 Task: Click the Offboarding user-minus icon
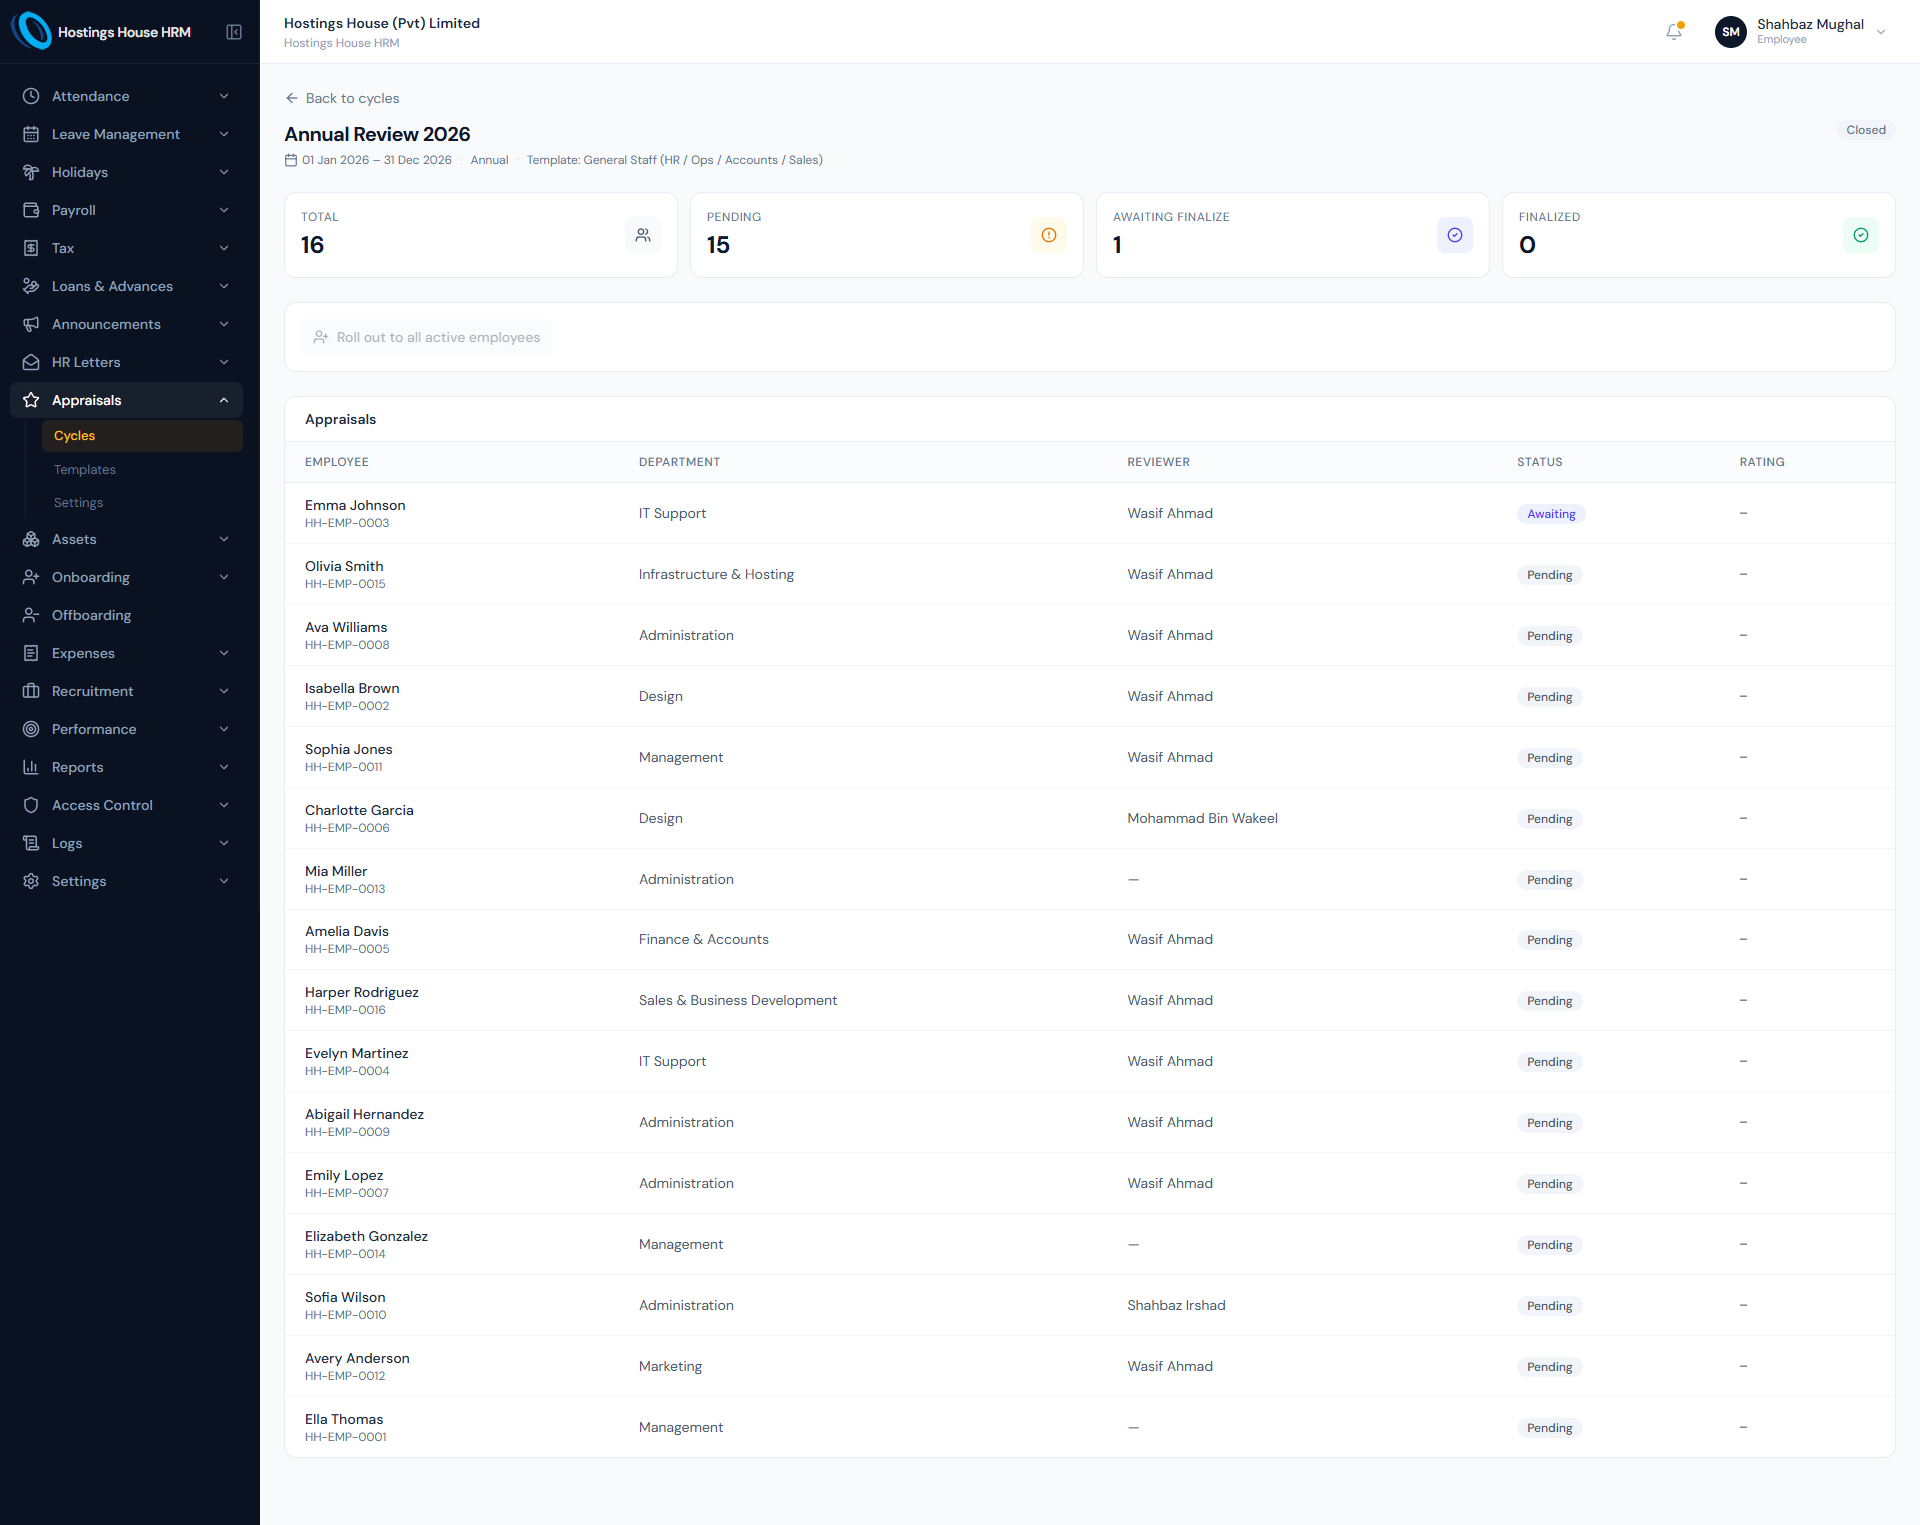click(x=31, y=615)
